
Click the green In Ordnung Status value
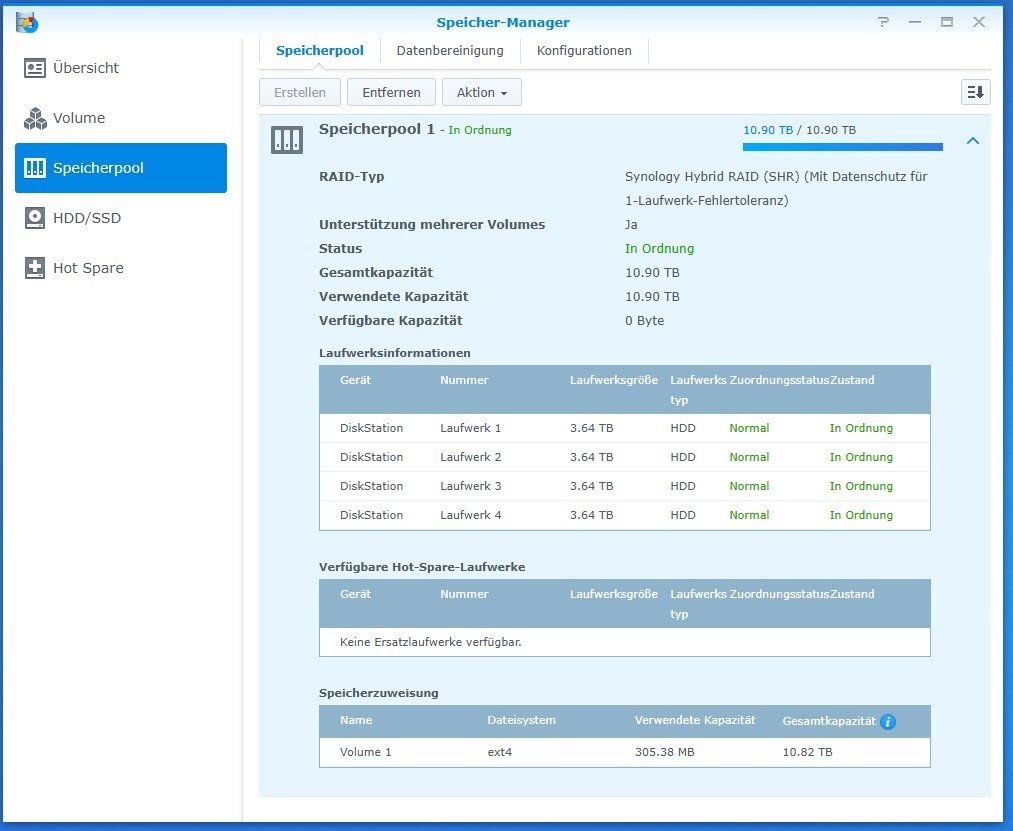660,249
